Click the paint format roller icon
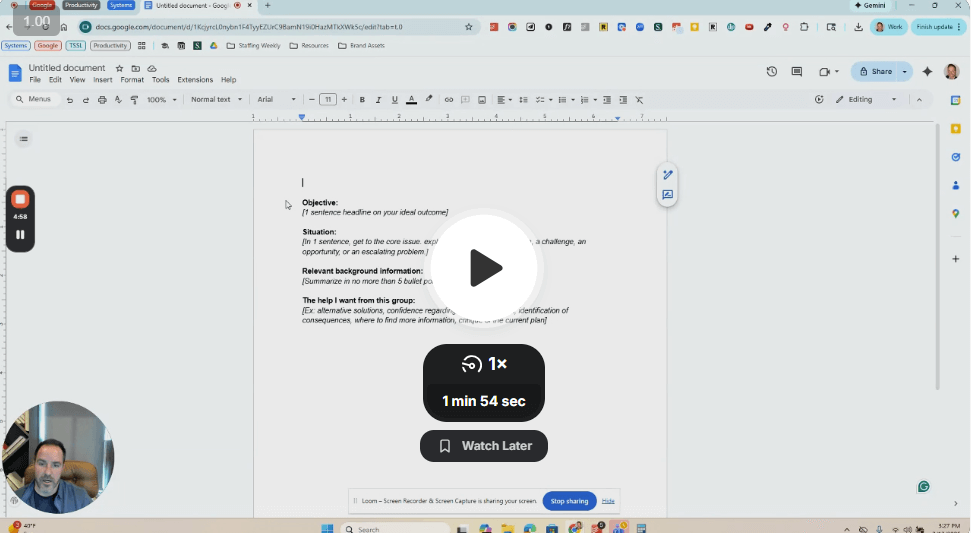Viewport: 971px width, 533px height. coord(134,100)
